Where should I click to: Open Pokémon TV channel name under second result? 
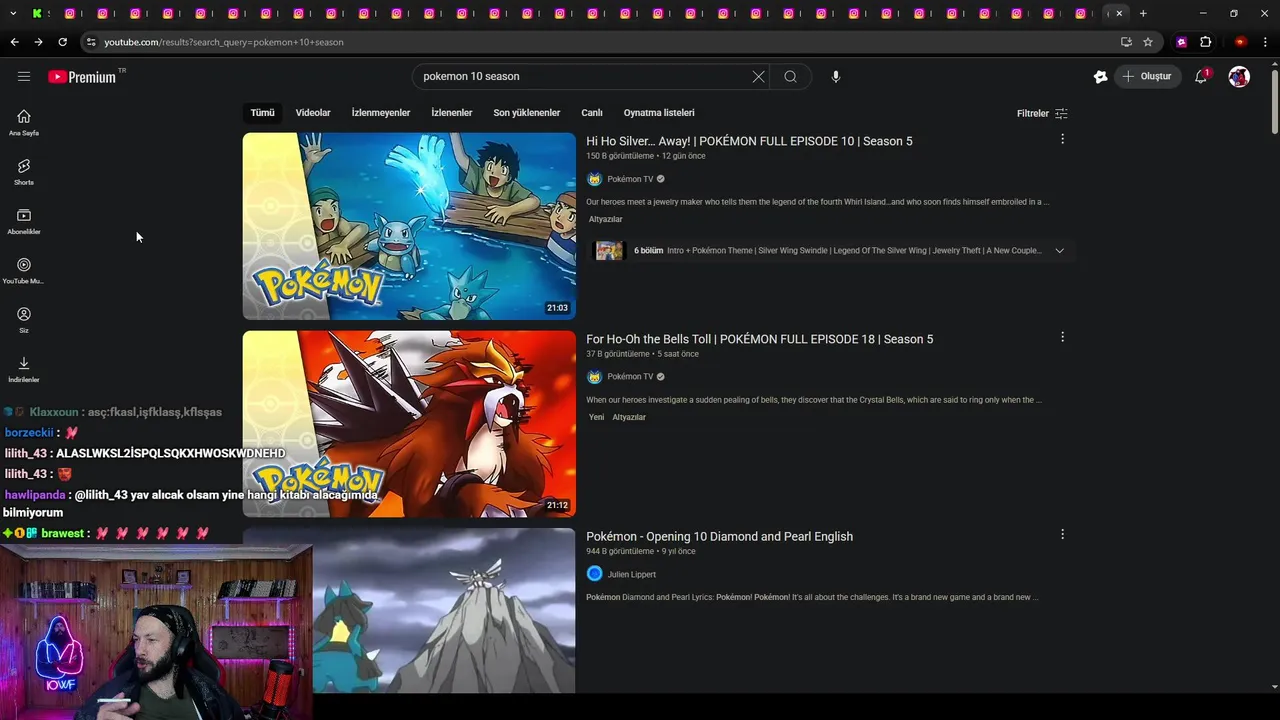pyautogui.click(x=630, y=377)
